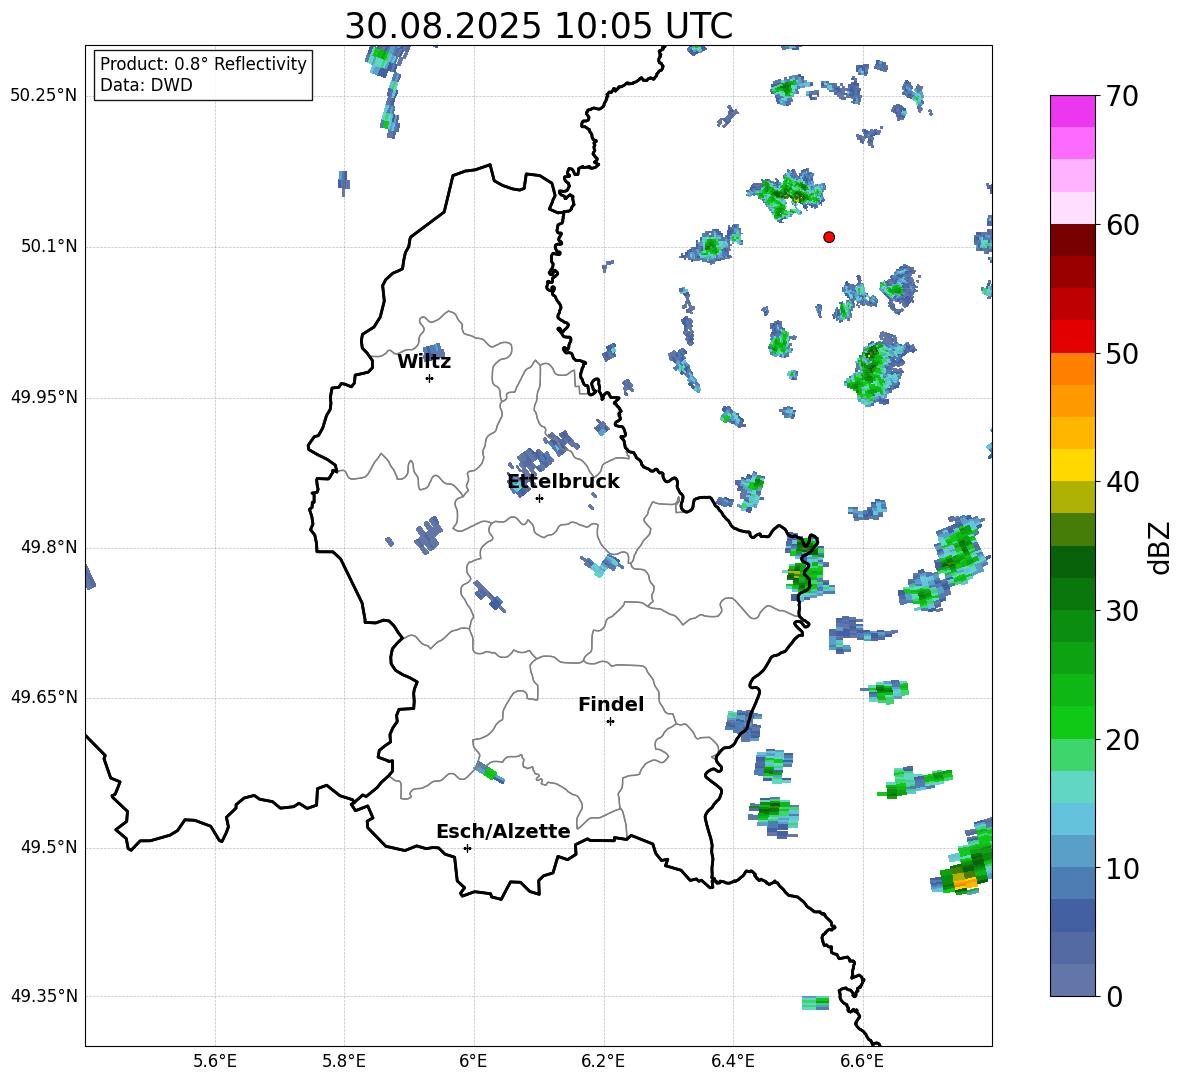Screen dimensions: 1184x1081
Task: Click the 40 value on the colorbar
Action: 1122,482
